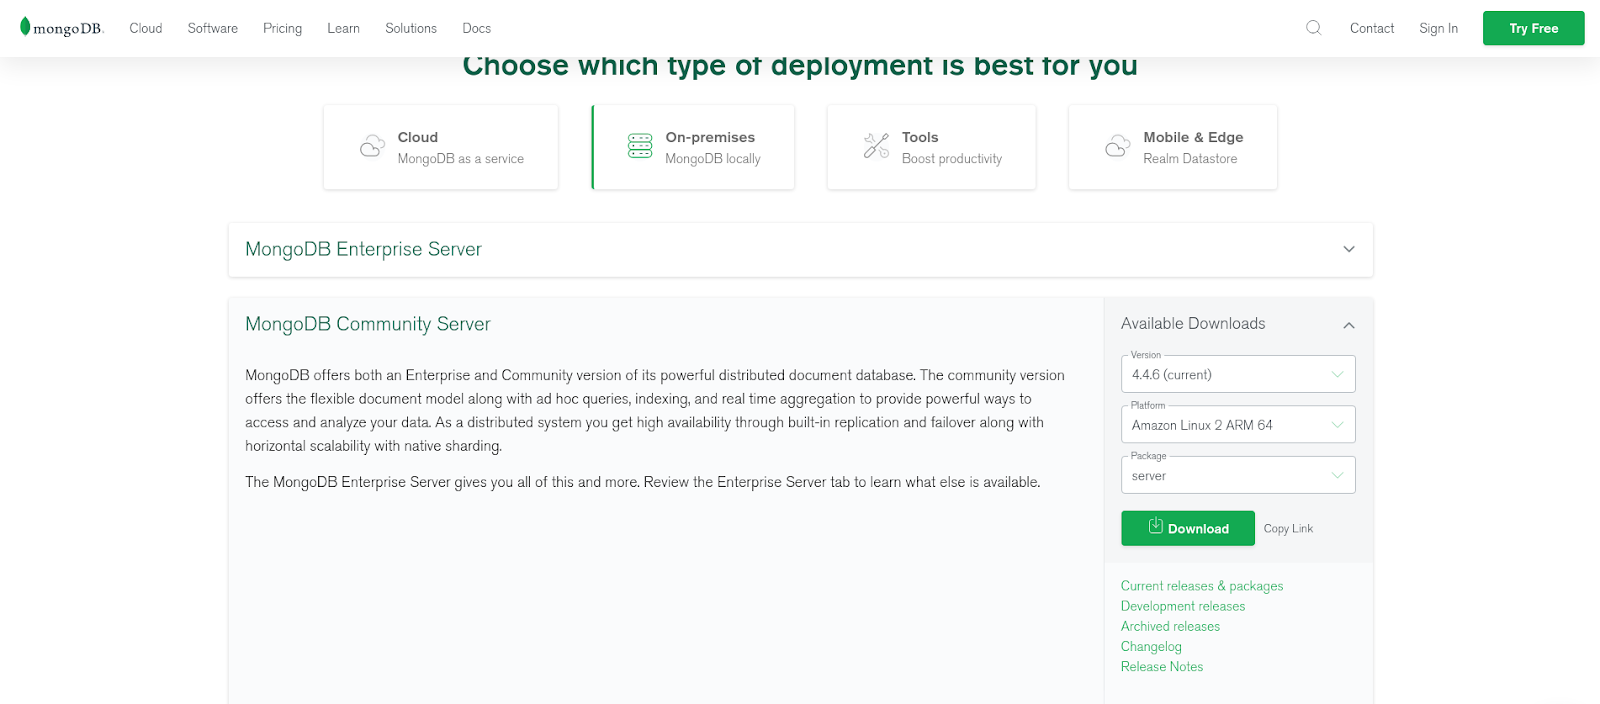Open the Learn menu

(343, 28)
